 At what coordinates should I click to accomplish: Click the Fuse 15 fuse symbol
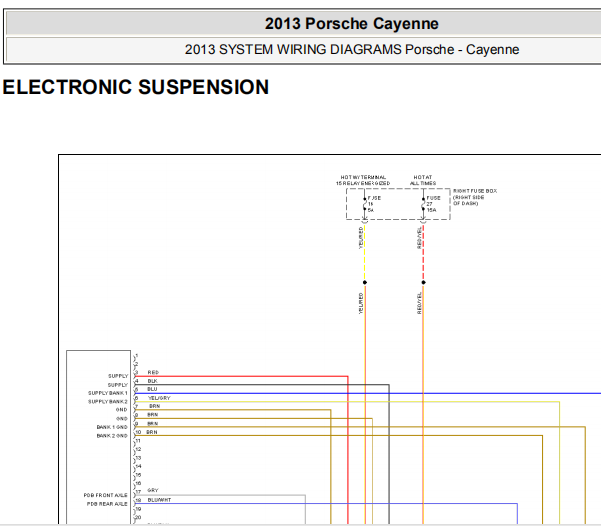point(365,204)
